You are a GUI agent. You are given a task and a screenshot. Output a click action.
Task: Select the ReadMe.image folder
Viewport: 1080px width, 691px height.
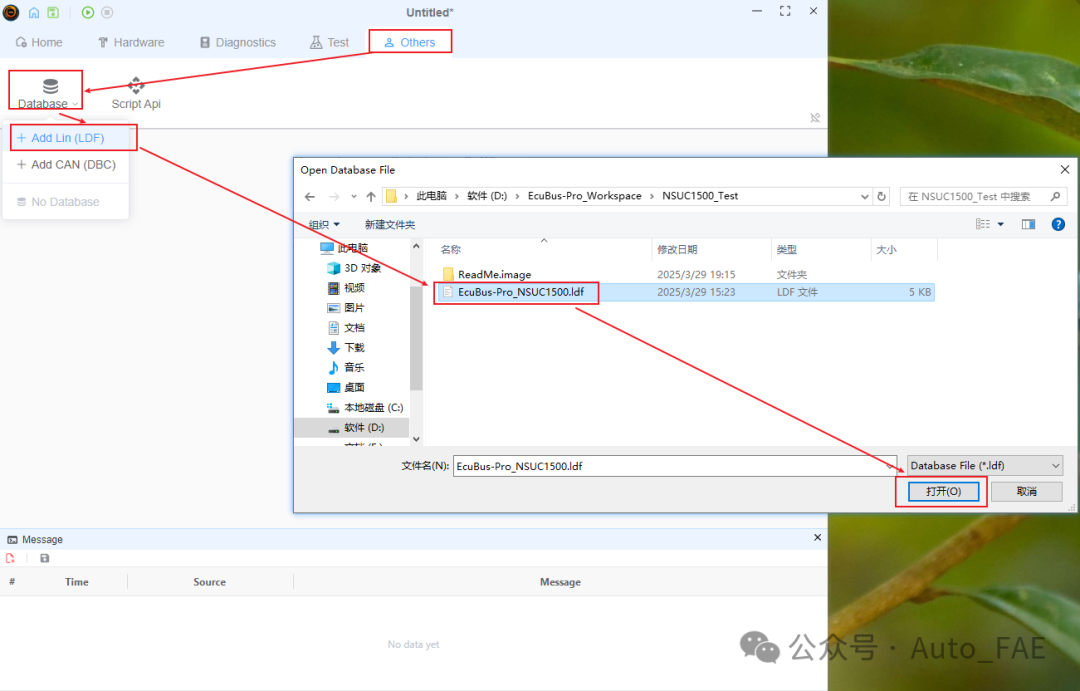click(x=494, y=274)
